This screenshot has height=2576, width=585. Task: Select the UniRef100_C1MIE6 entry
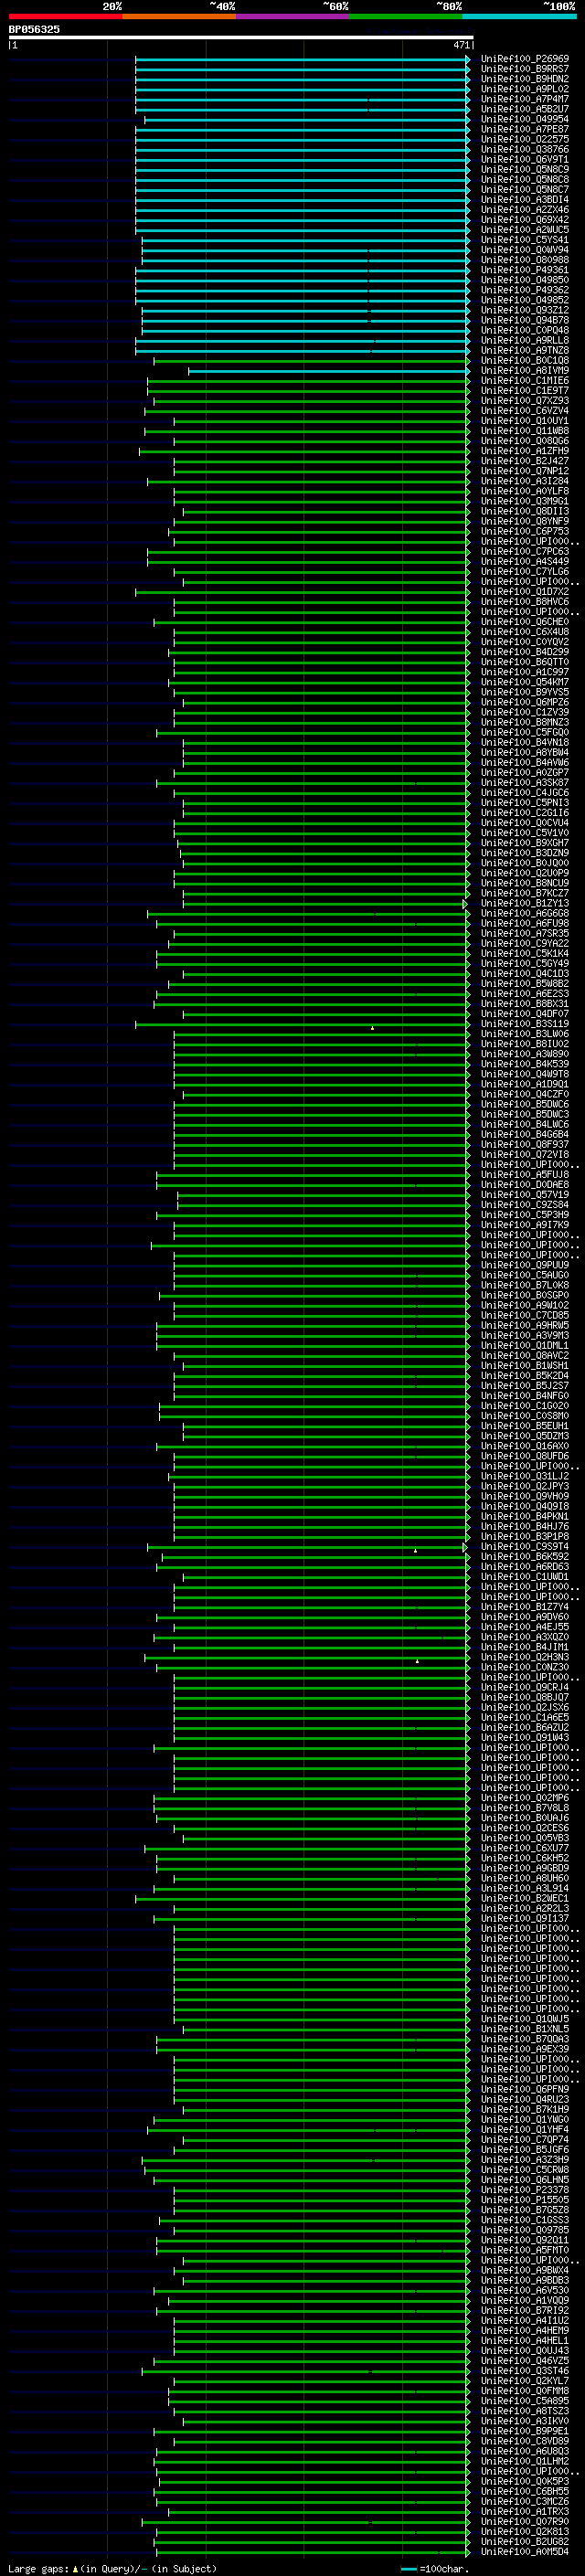click(x=524, y=380)
